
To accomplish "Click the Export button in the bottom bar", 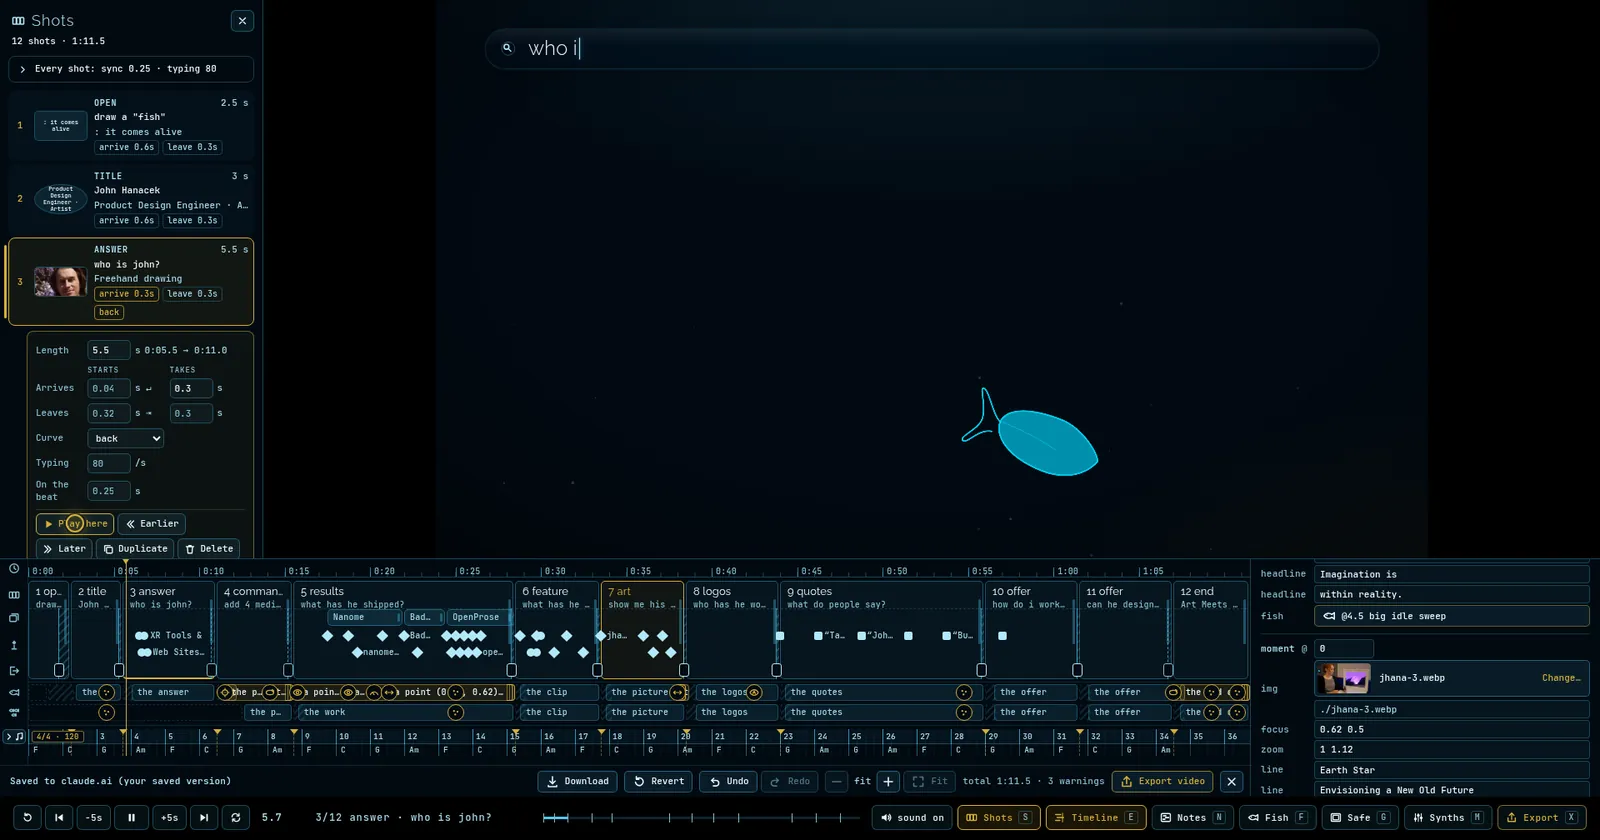I will coord(1541,817).
